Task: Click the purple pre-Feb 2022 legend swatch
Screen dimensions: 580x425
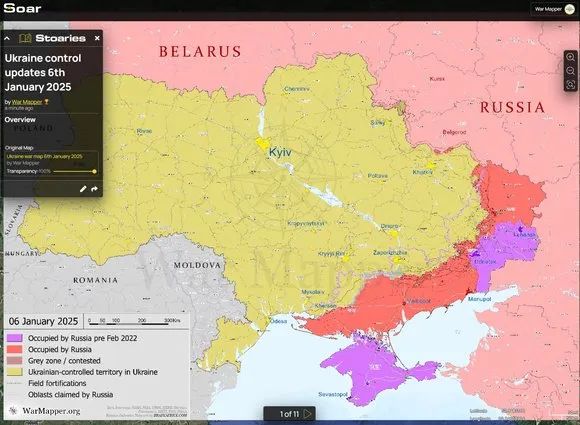Action: 15,338
